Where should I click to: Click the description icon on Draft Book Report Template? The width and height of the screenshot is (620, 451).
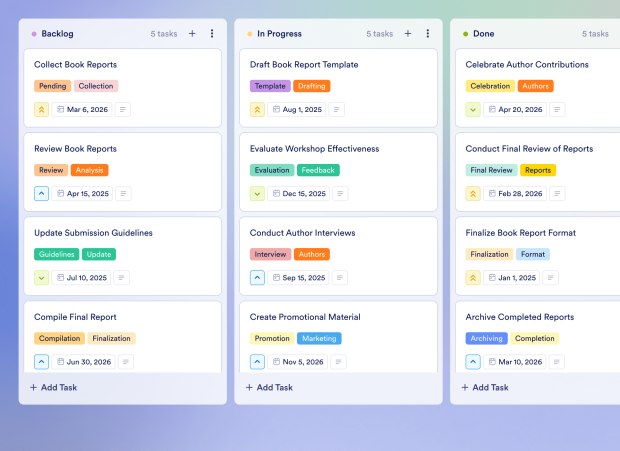pyautogui.click(x=337, y=110)
